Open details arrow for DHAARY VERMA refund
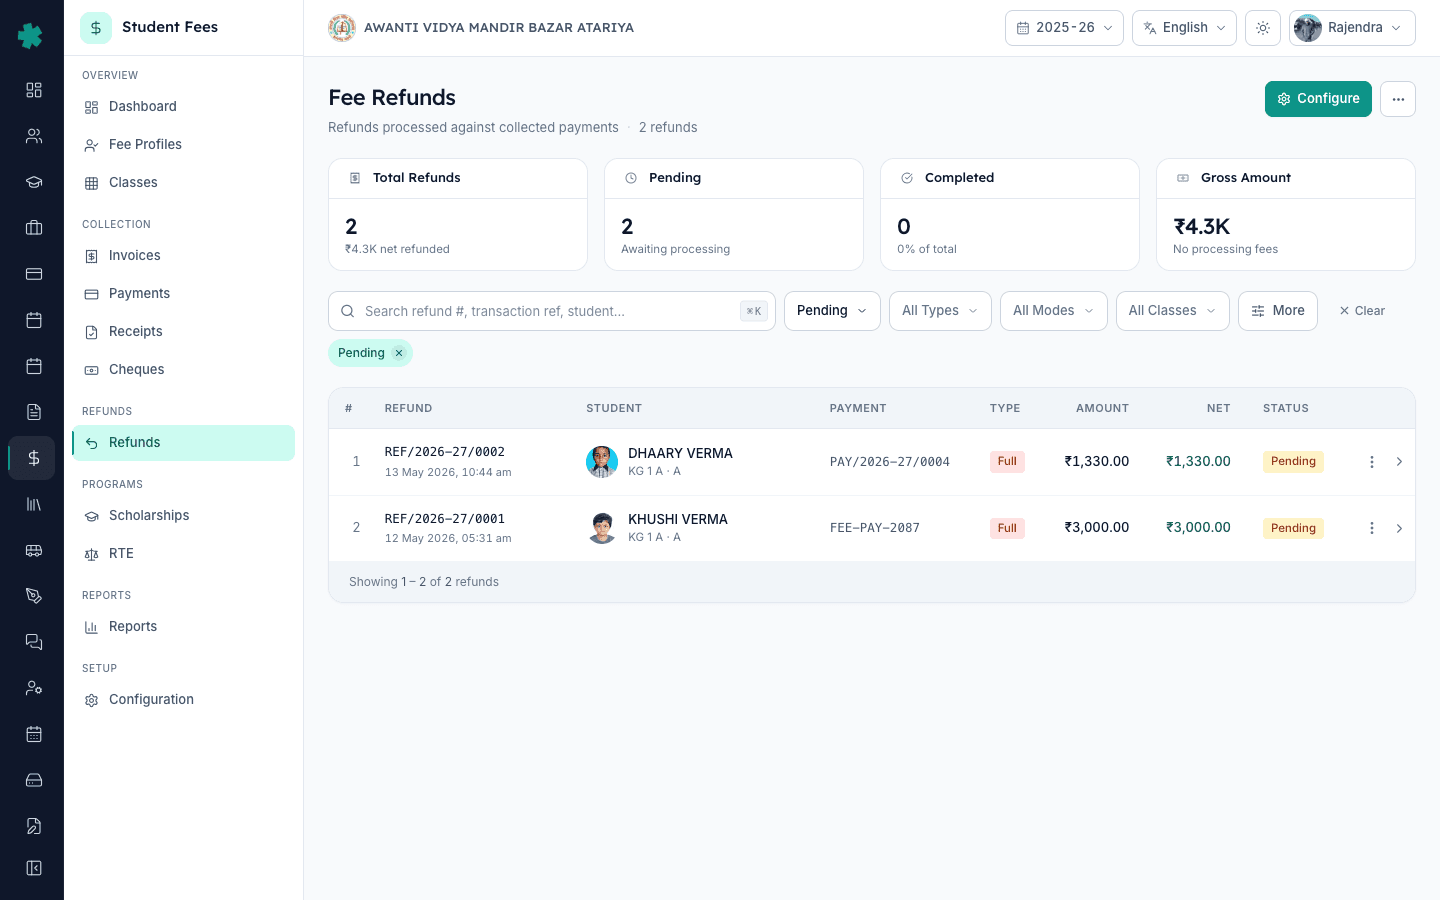This screenshot has height=900, width=1440. [1399, 462]
